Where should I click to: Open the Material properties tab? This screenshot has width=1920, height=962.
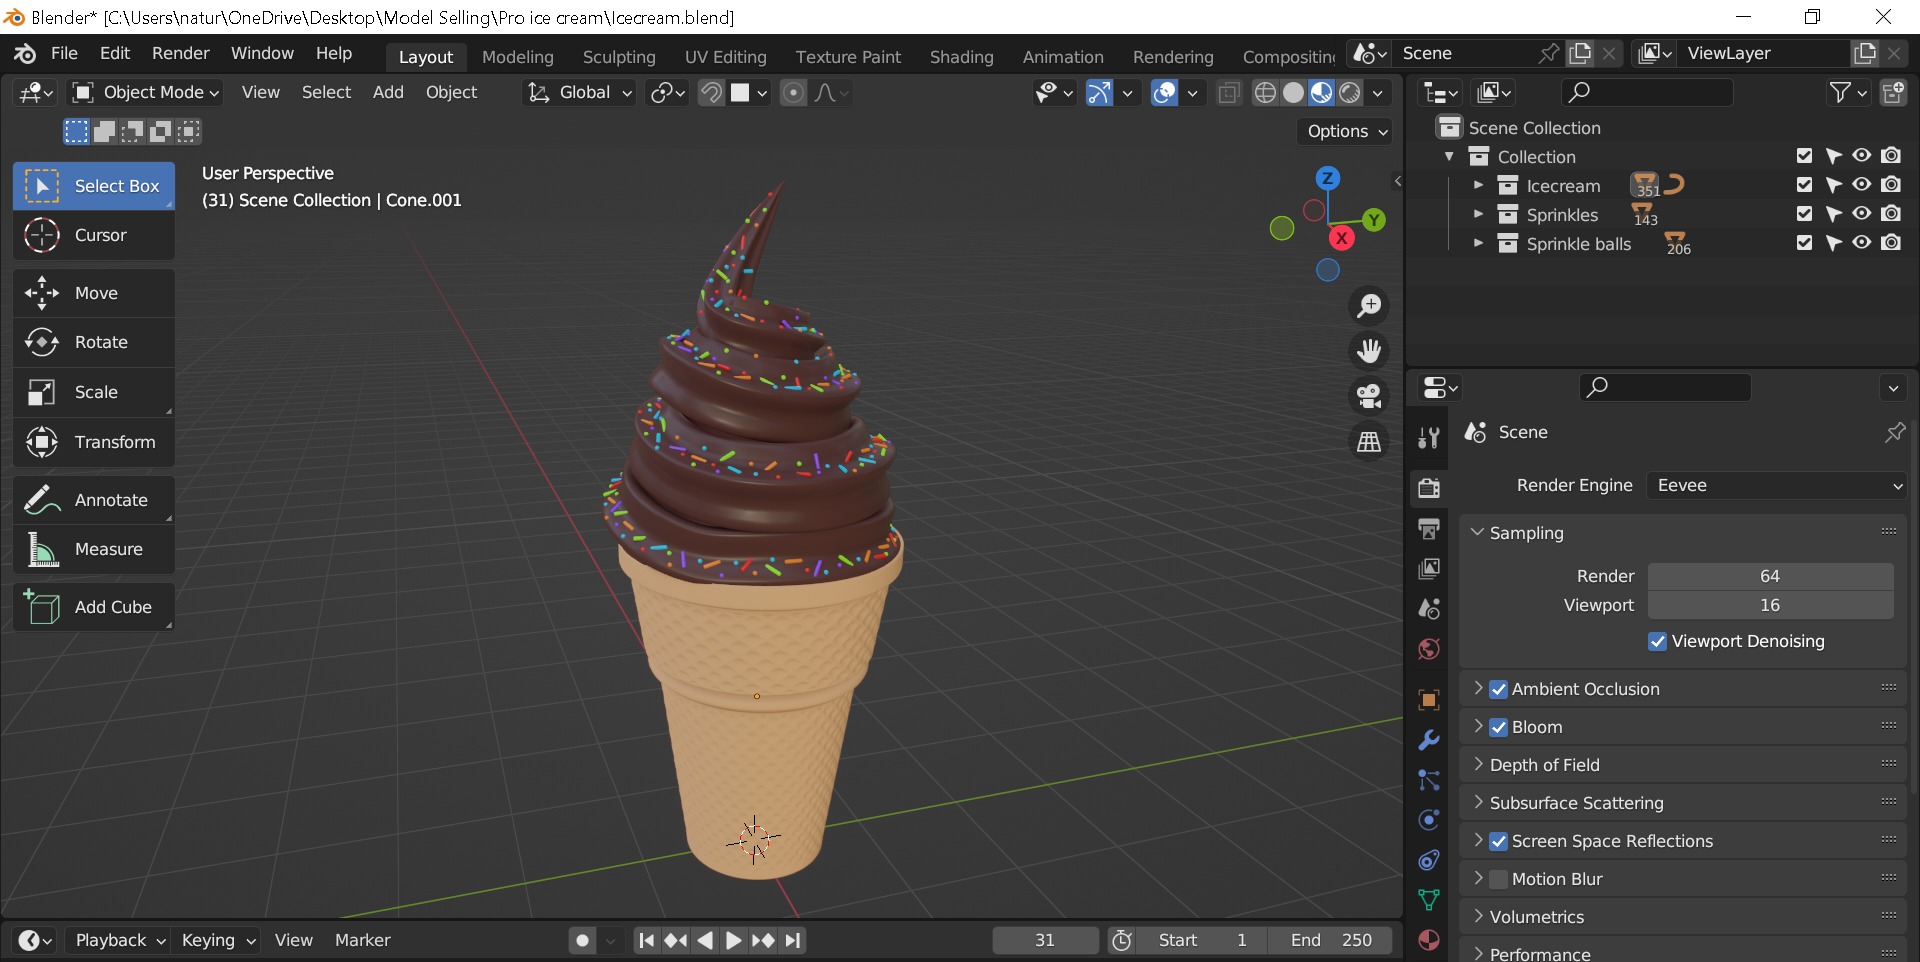click(x=1429, y=940)
